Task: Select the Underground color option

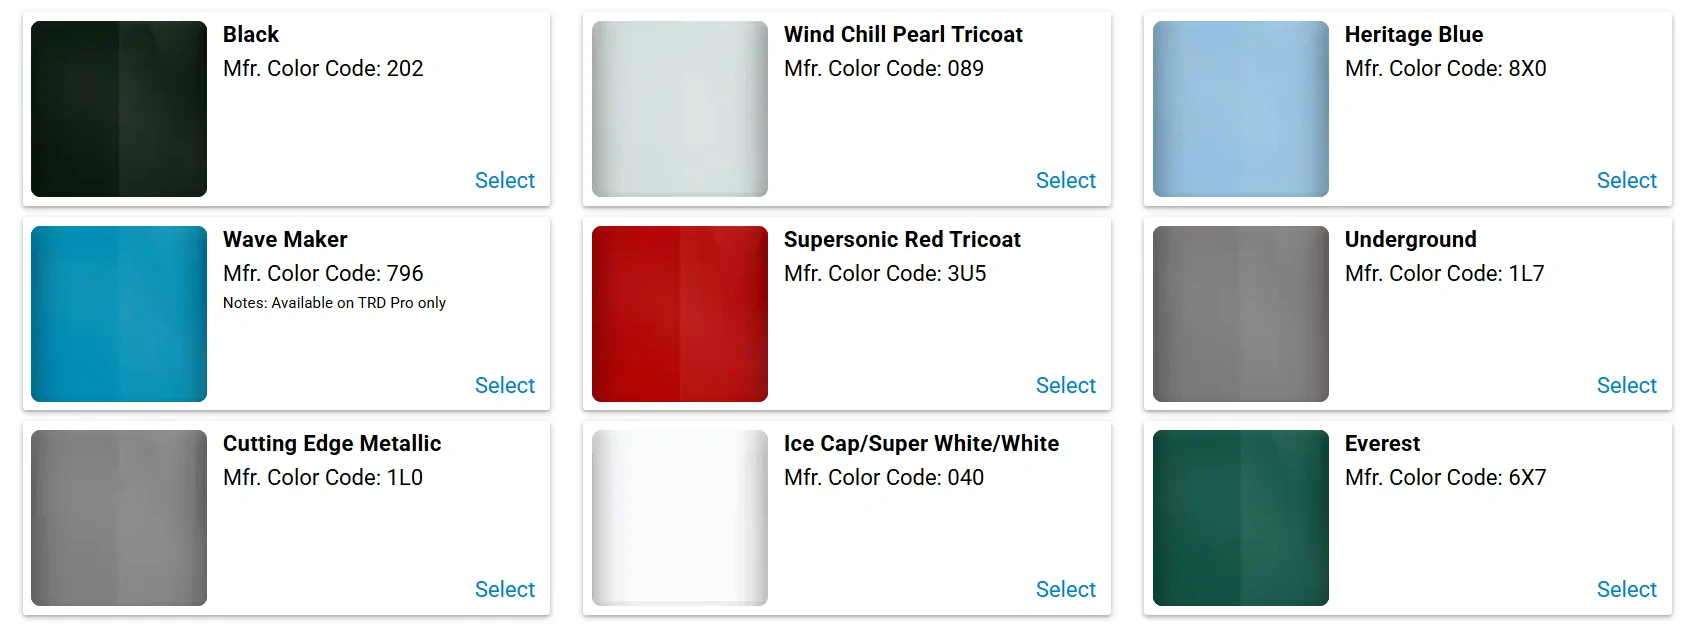Action: [1627, 385]
